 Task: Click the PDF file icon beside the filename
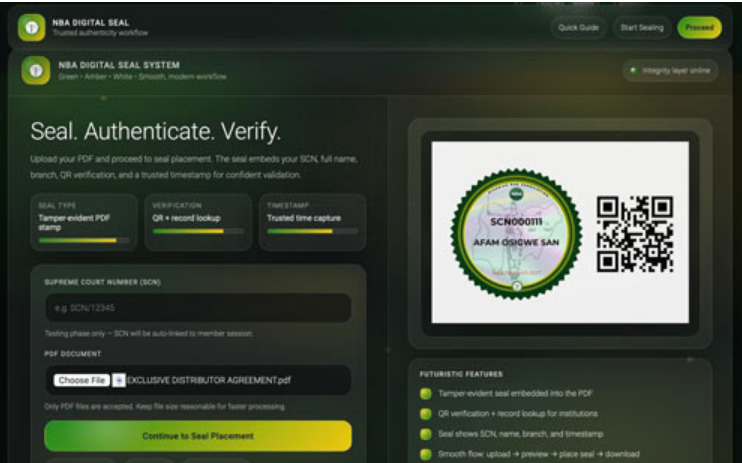pos(118,380)
